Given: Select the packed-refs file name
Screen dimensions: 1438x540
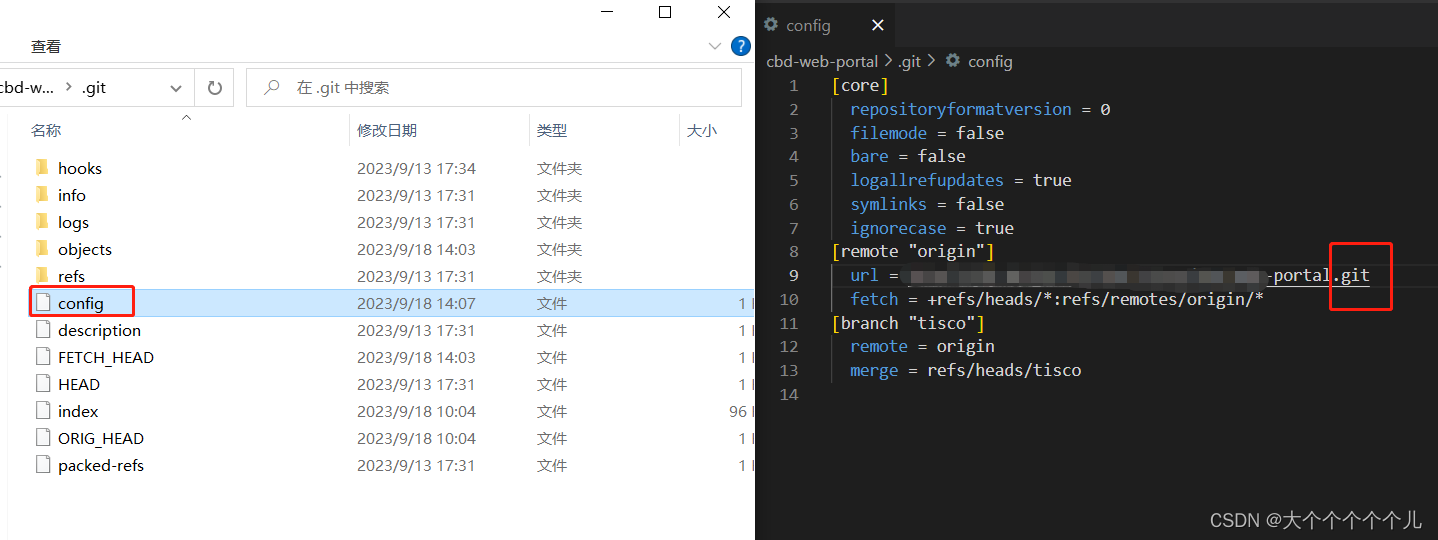Looking at the screenshot, I should click(x=101, y=465).
